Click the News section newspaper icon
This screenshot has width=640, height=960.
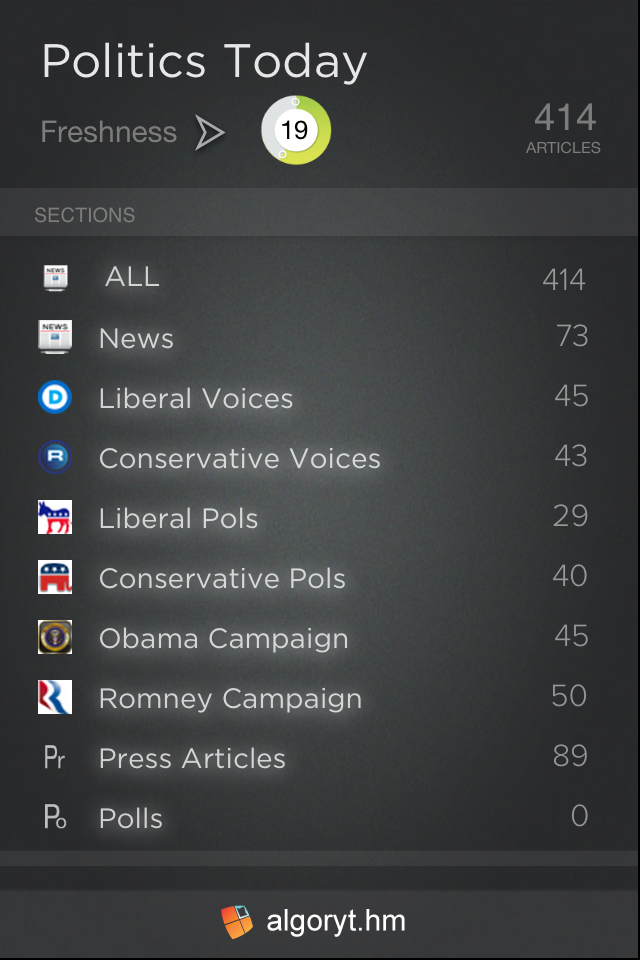point(55,337)
